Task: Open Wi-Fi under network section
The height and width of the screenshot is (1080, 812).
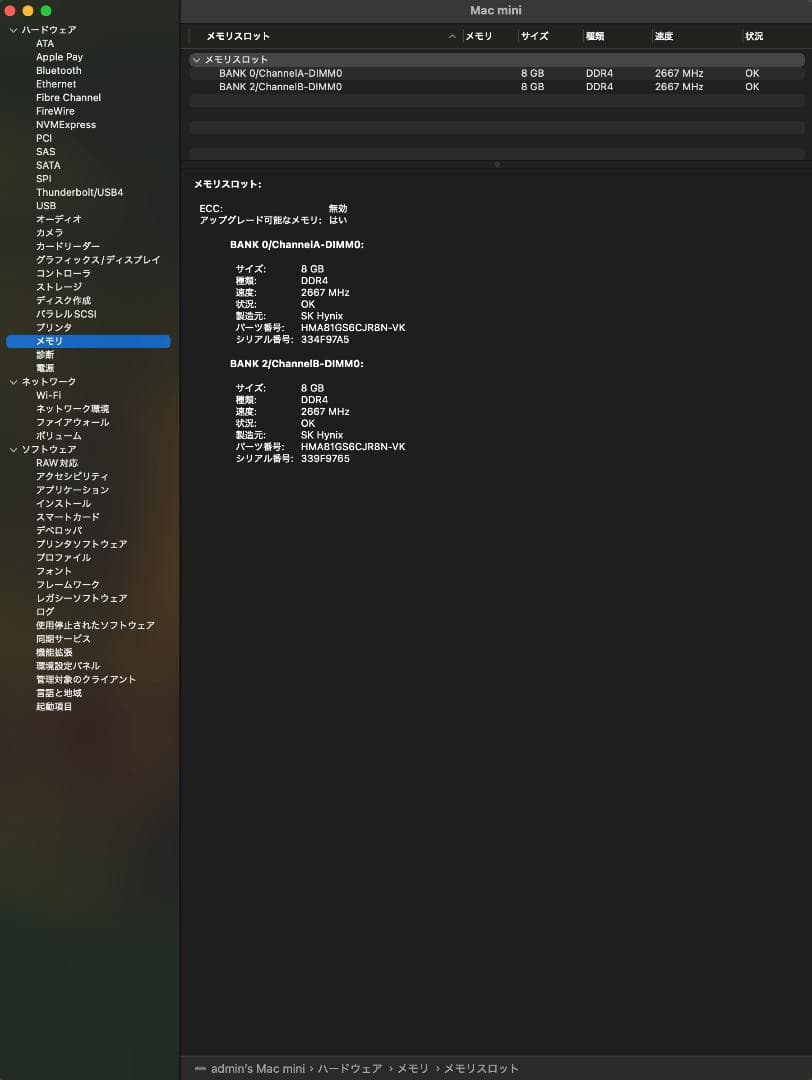Action: click(x=48, y=395)
